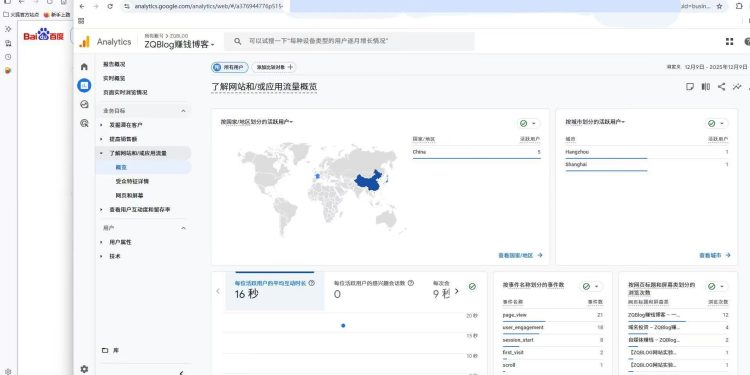
Task: Click the page_view event row
Action: pyautogui.click(x=552, y=315)
